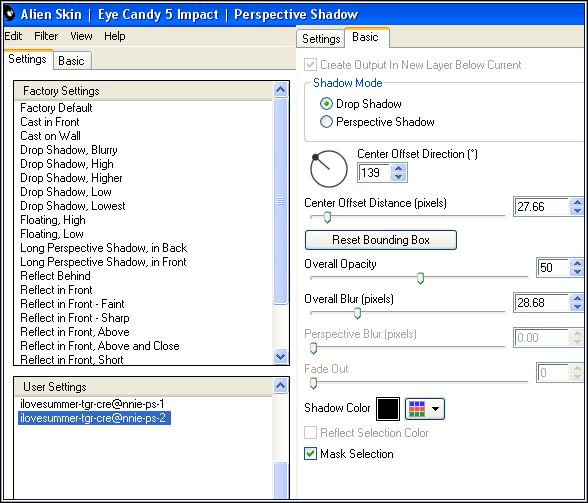Viewport: 588px width, 503px height.
Task: Switch to the right panel Settings tab
Action: click(321, 39)
